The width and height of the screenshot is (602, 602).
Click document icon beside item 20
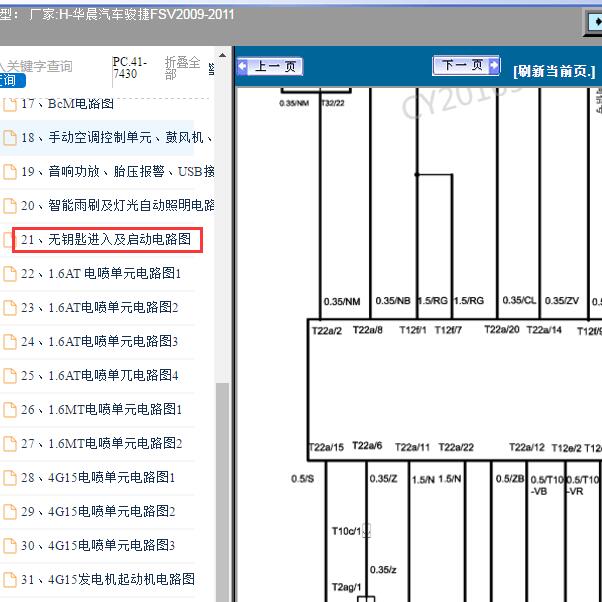click(10, 206)
